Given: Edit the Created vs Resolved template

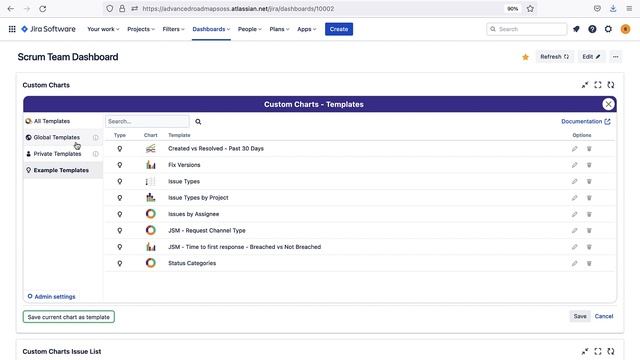Looking at the screenshot, I should (574, 149).
